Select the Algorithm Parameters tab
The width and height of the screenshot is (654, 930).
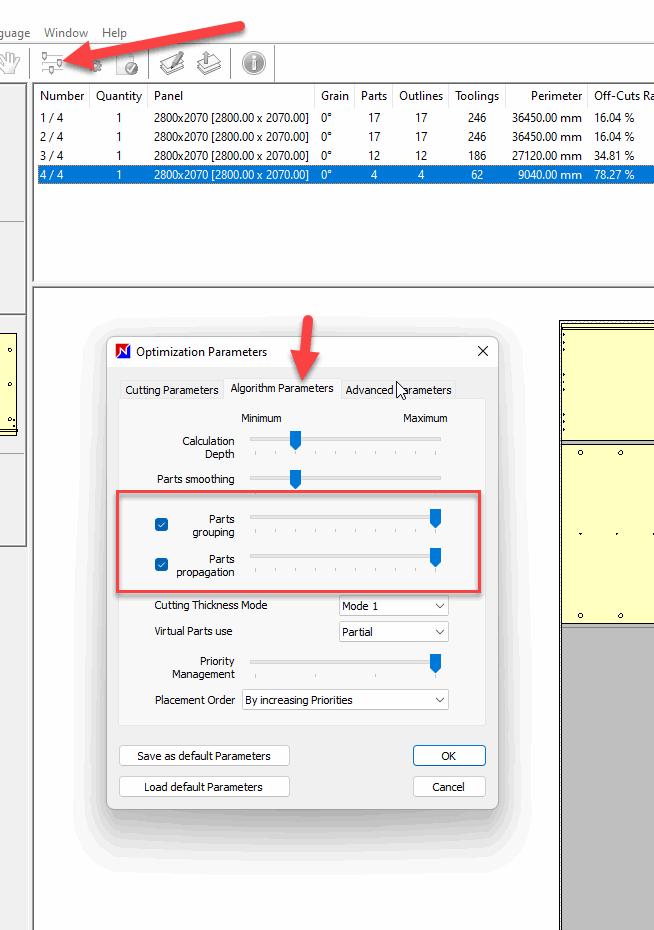pyautogui.click(x=282, y=388)
